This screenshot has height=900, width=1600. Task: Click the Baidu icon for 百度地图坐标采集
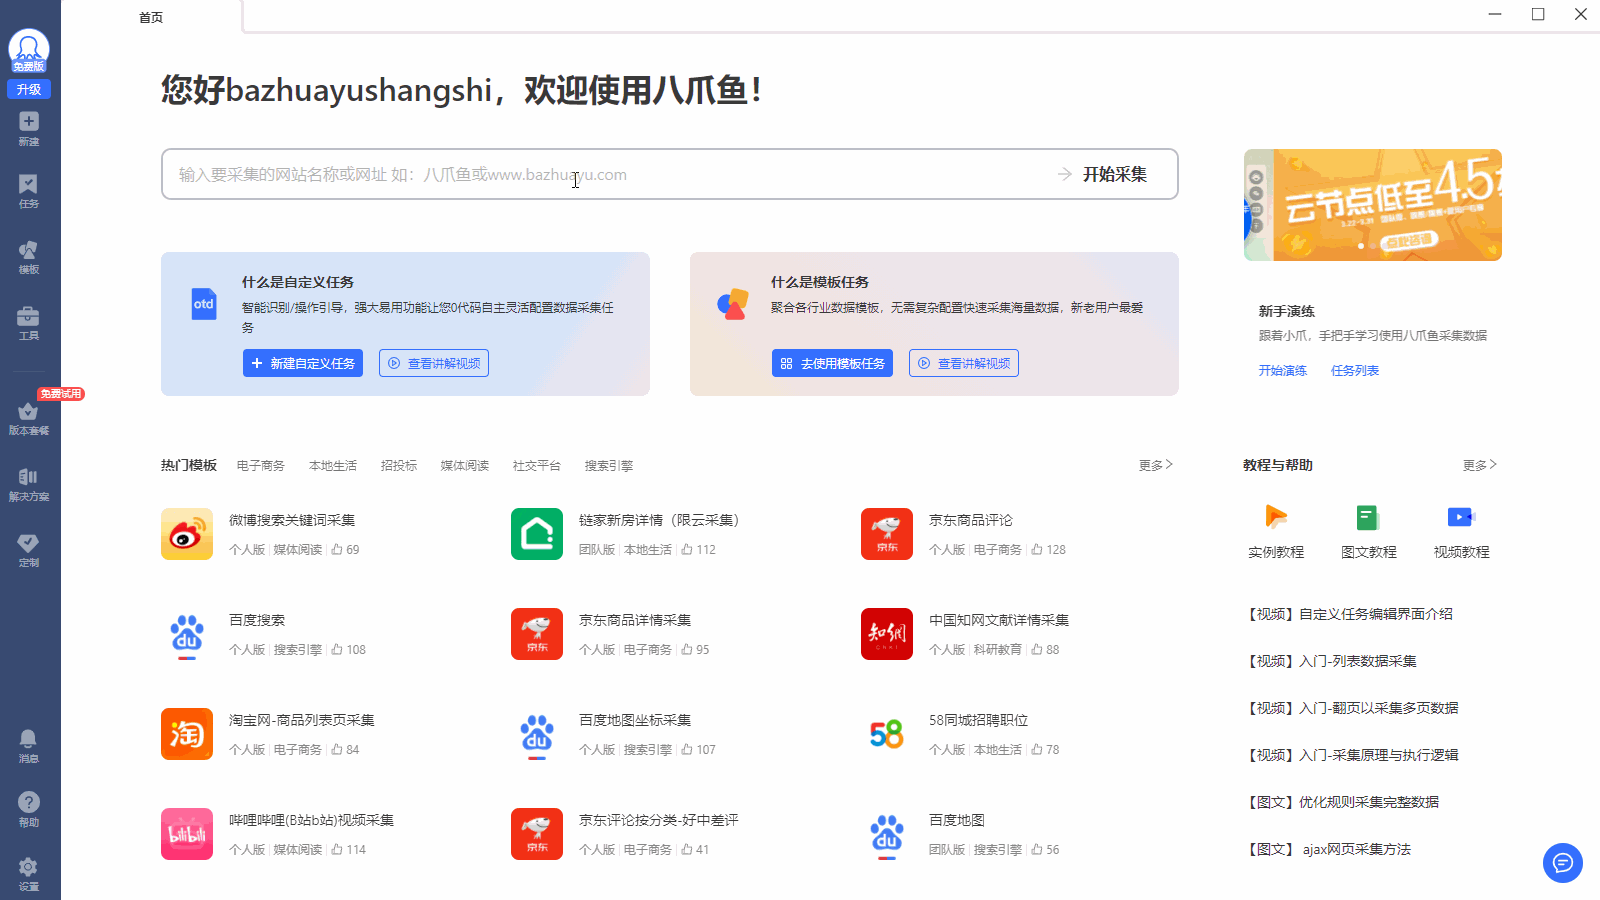click(x=537, y=734)
